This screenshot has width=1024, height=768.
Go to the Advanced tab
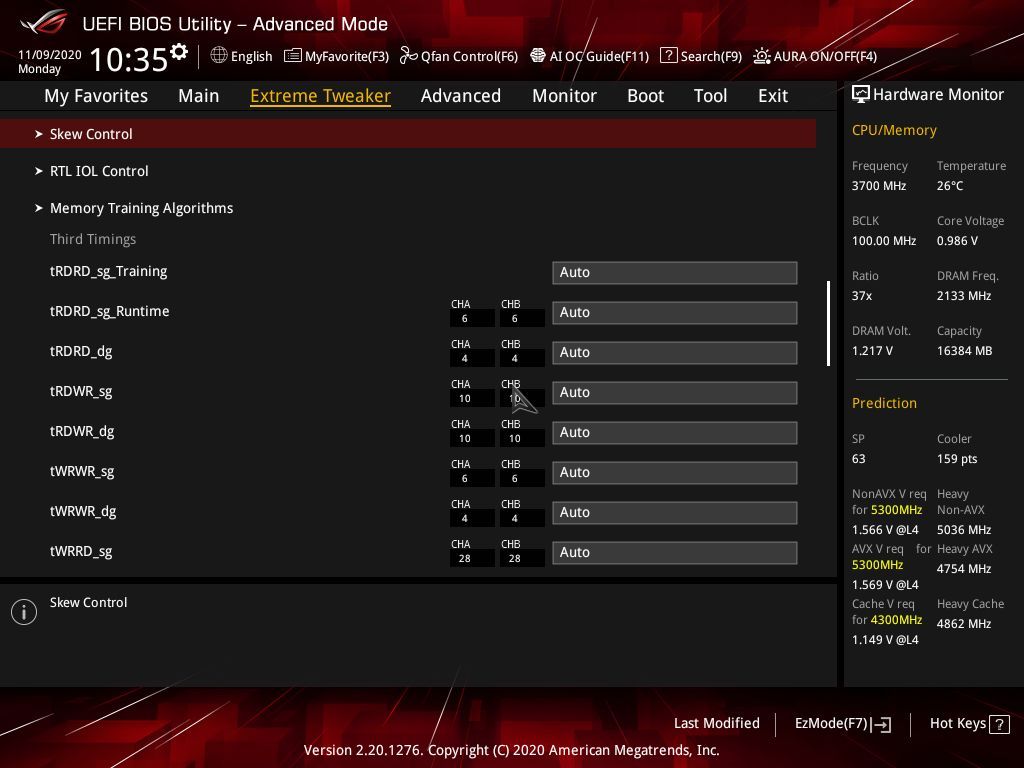point(461,96)
